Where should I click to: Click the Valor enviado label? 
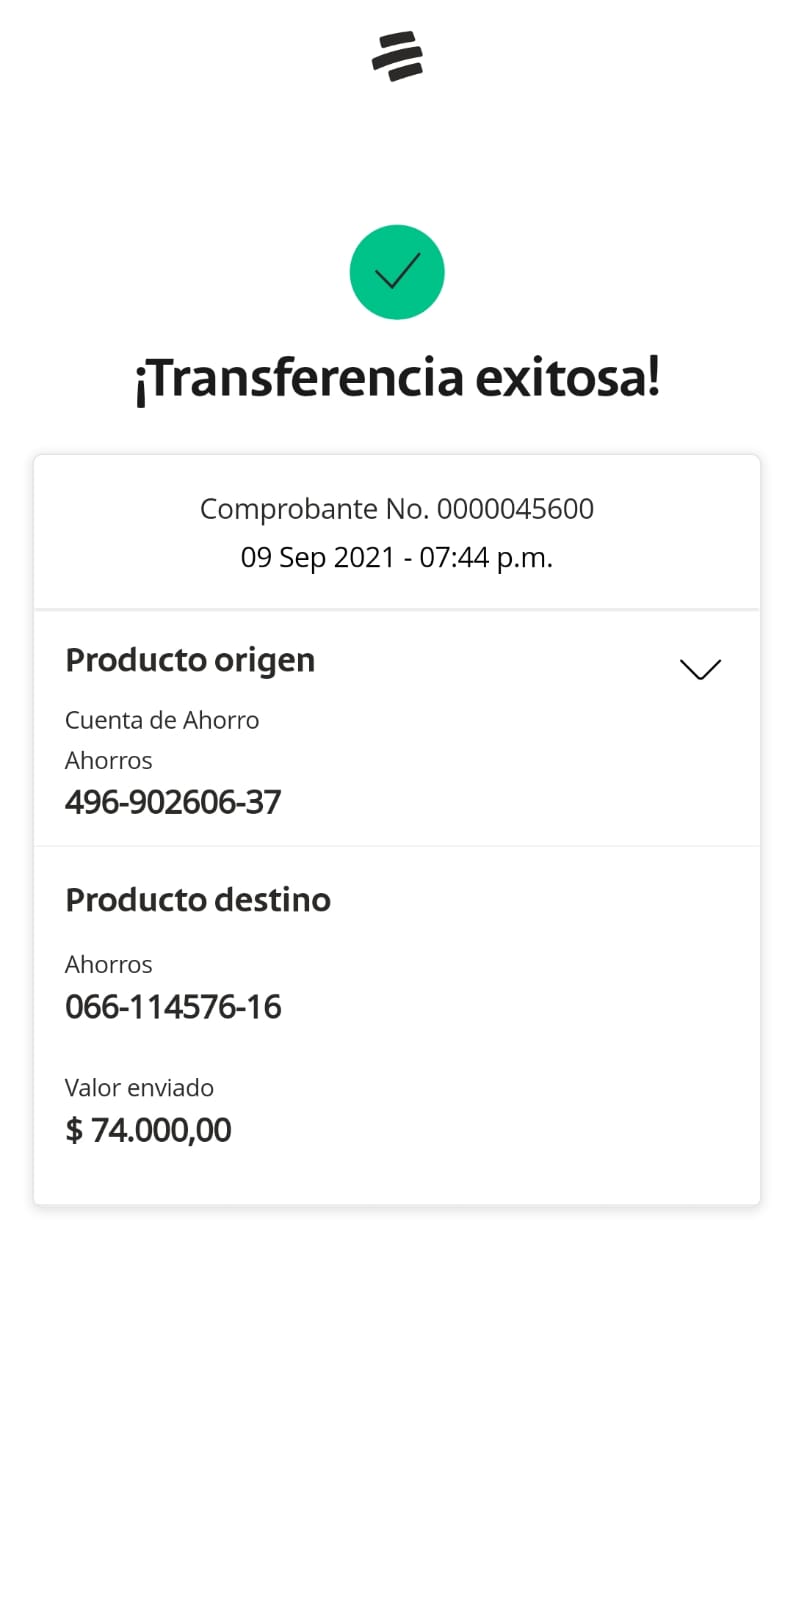139,1088
